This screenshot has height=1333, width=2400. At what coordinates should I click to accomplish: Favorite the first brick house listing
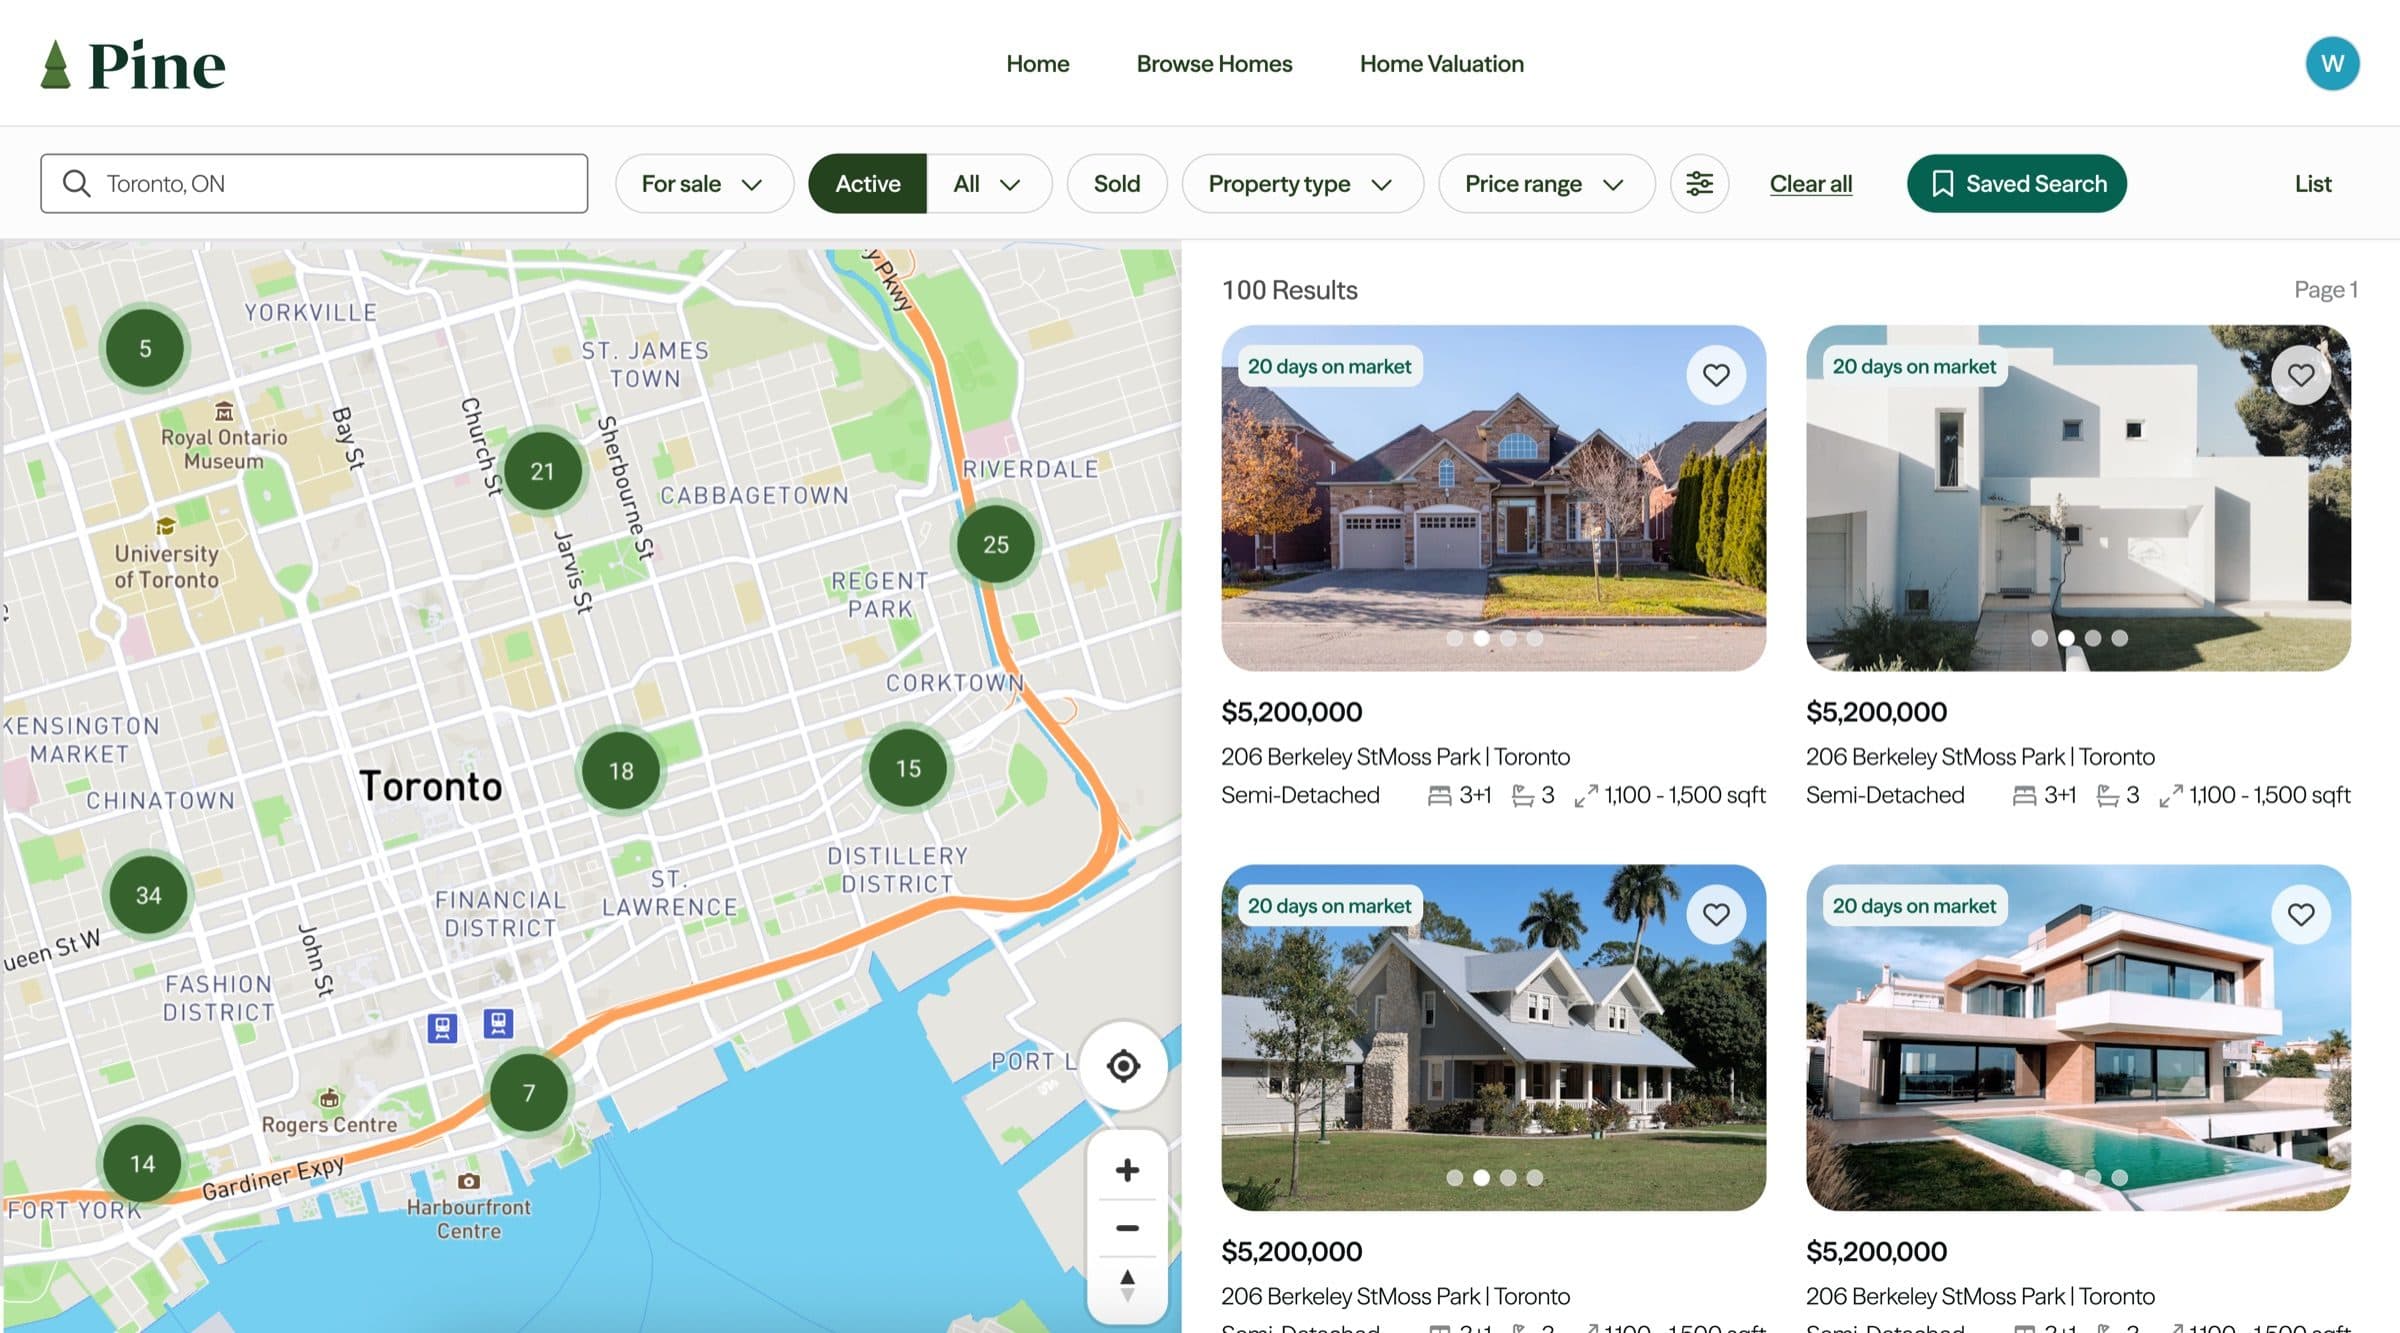(1716, 375)
